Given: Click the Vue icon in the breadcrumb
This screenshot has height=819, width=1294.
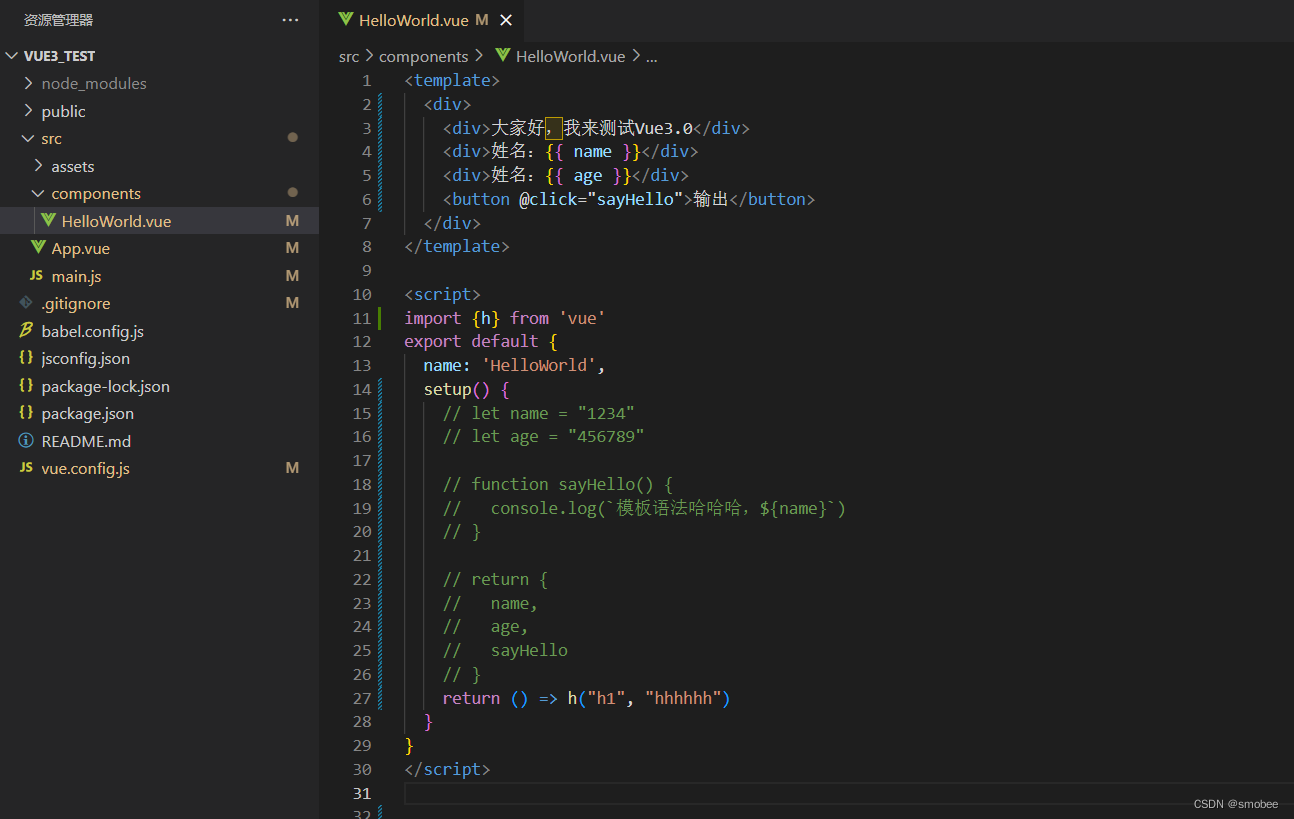Looking at the screenshot, I should coord(502,56).
